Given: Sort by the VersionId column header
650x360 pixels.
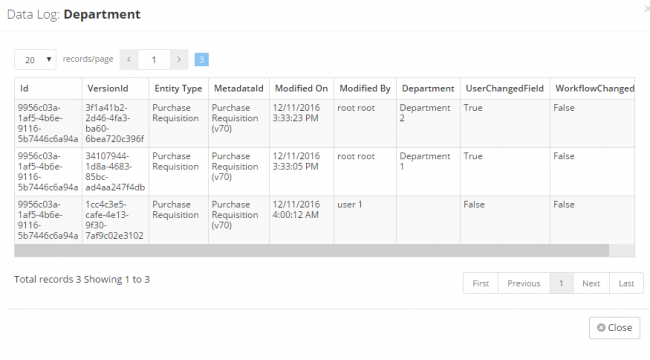Looking at the screenshot, I should (115, 88).
